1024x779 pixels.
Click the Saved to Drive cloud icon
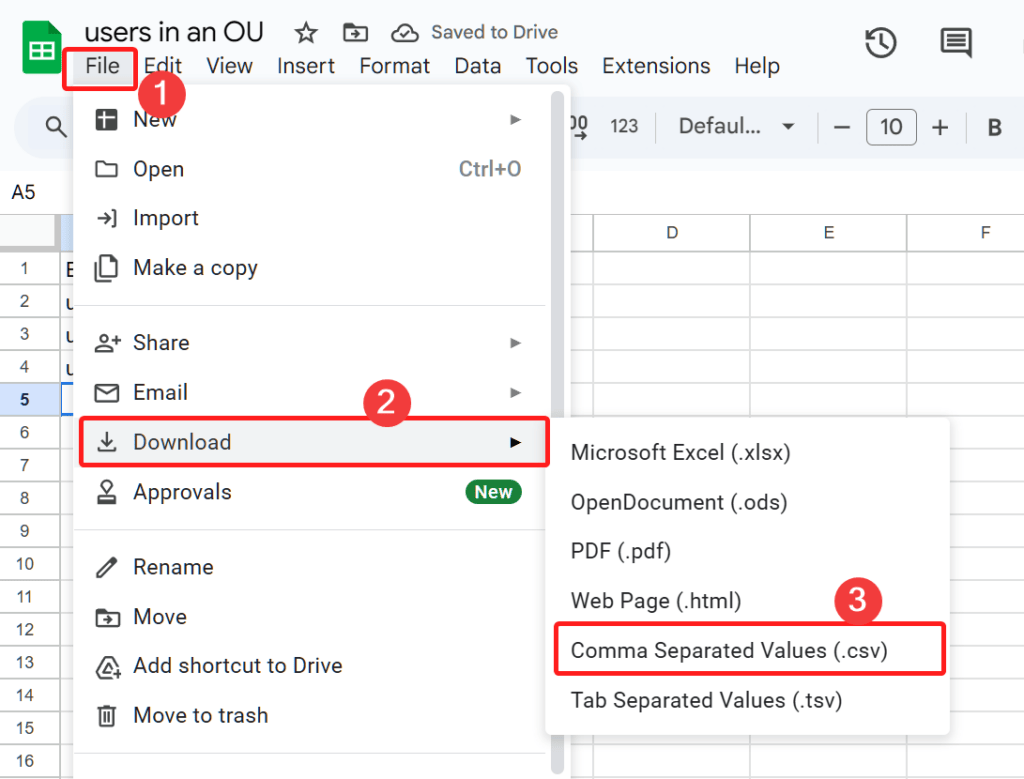click(405, 32)
